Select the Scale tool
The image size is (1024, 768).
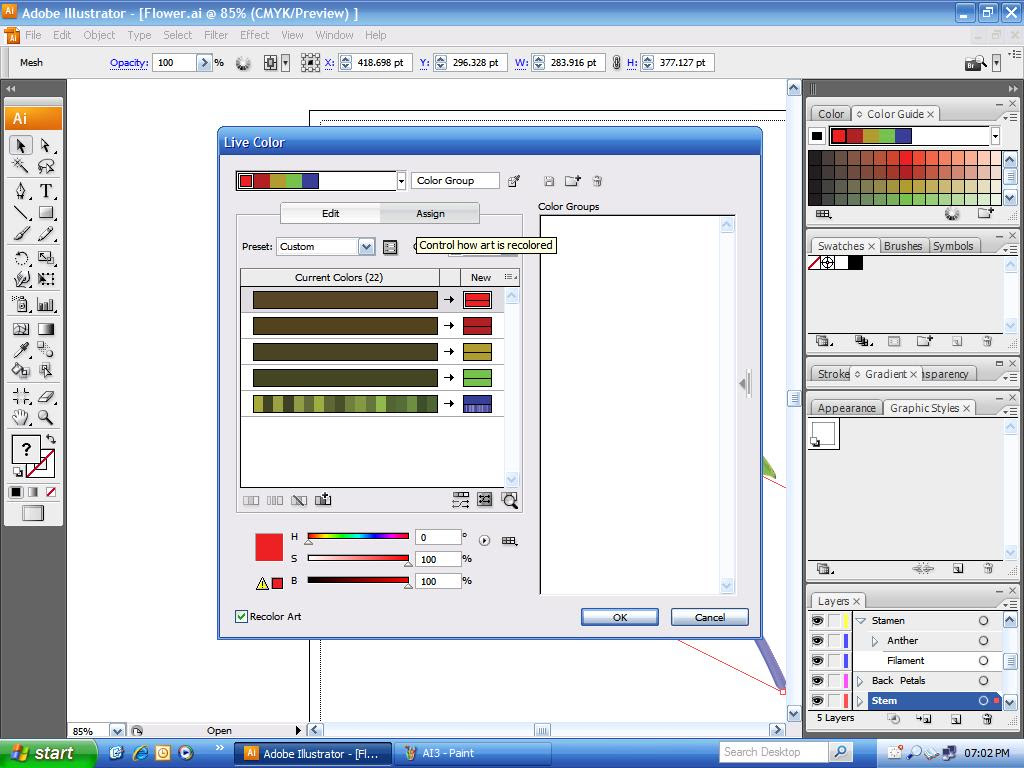[x=45, y=258]
